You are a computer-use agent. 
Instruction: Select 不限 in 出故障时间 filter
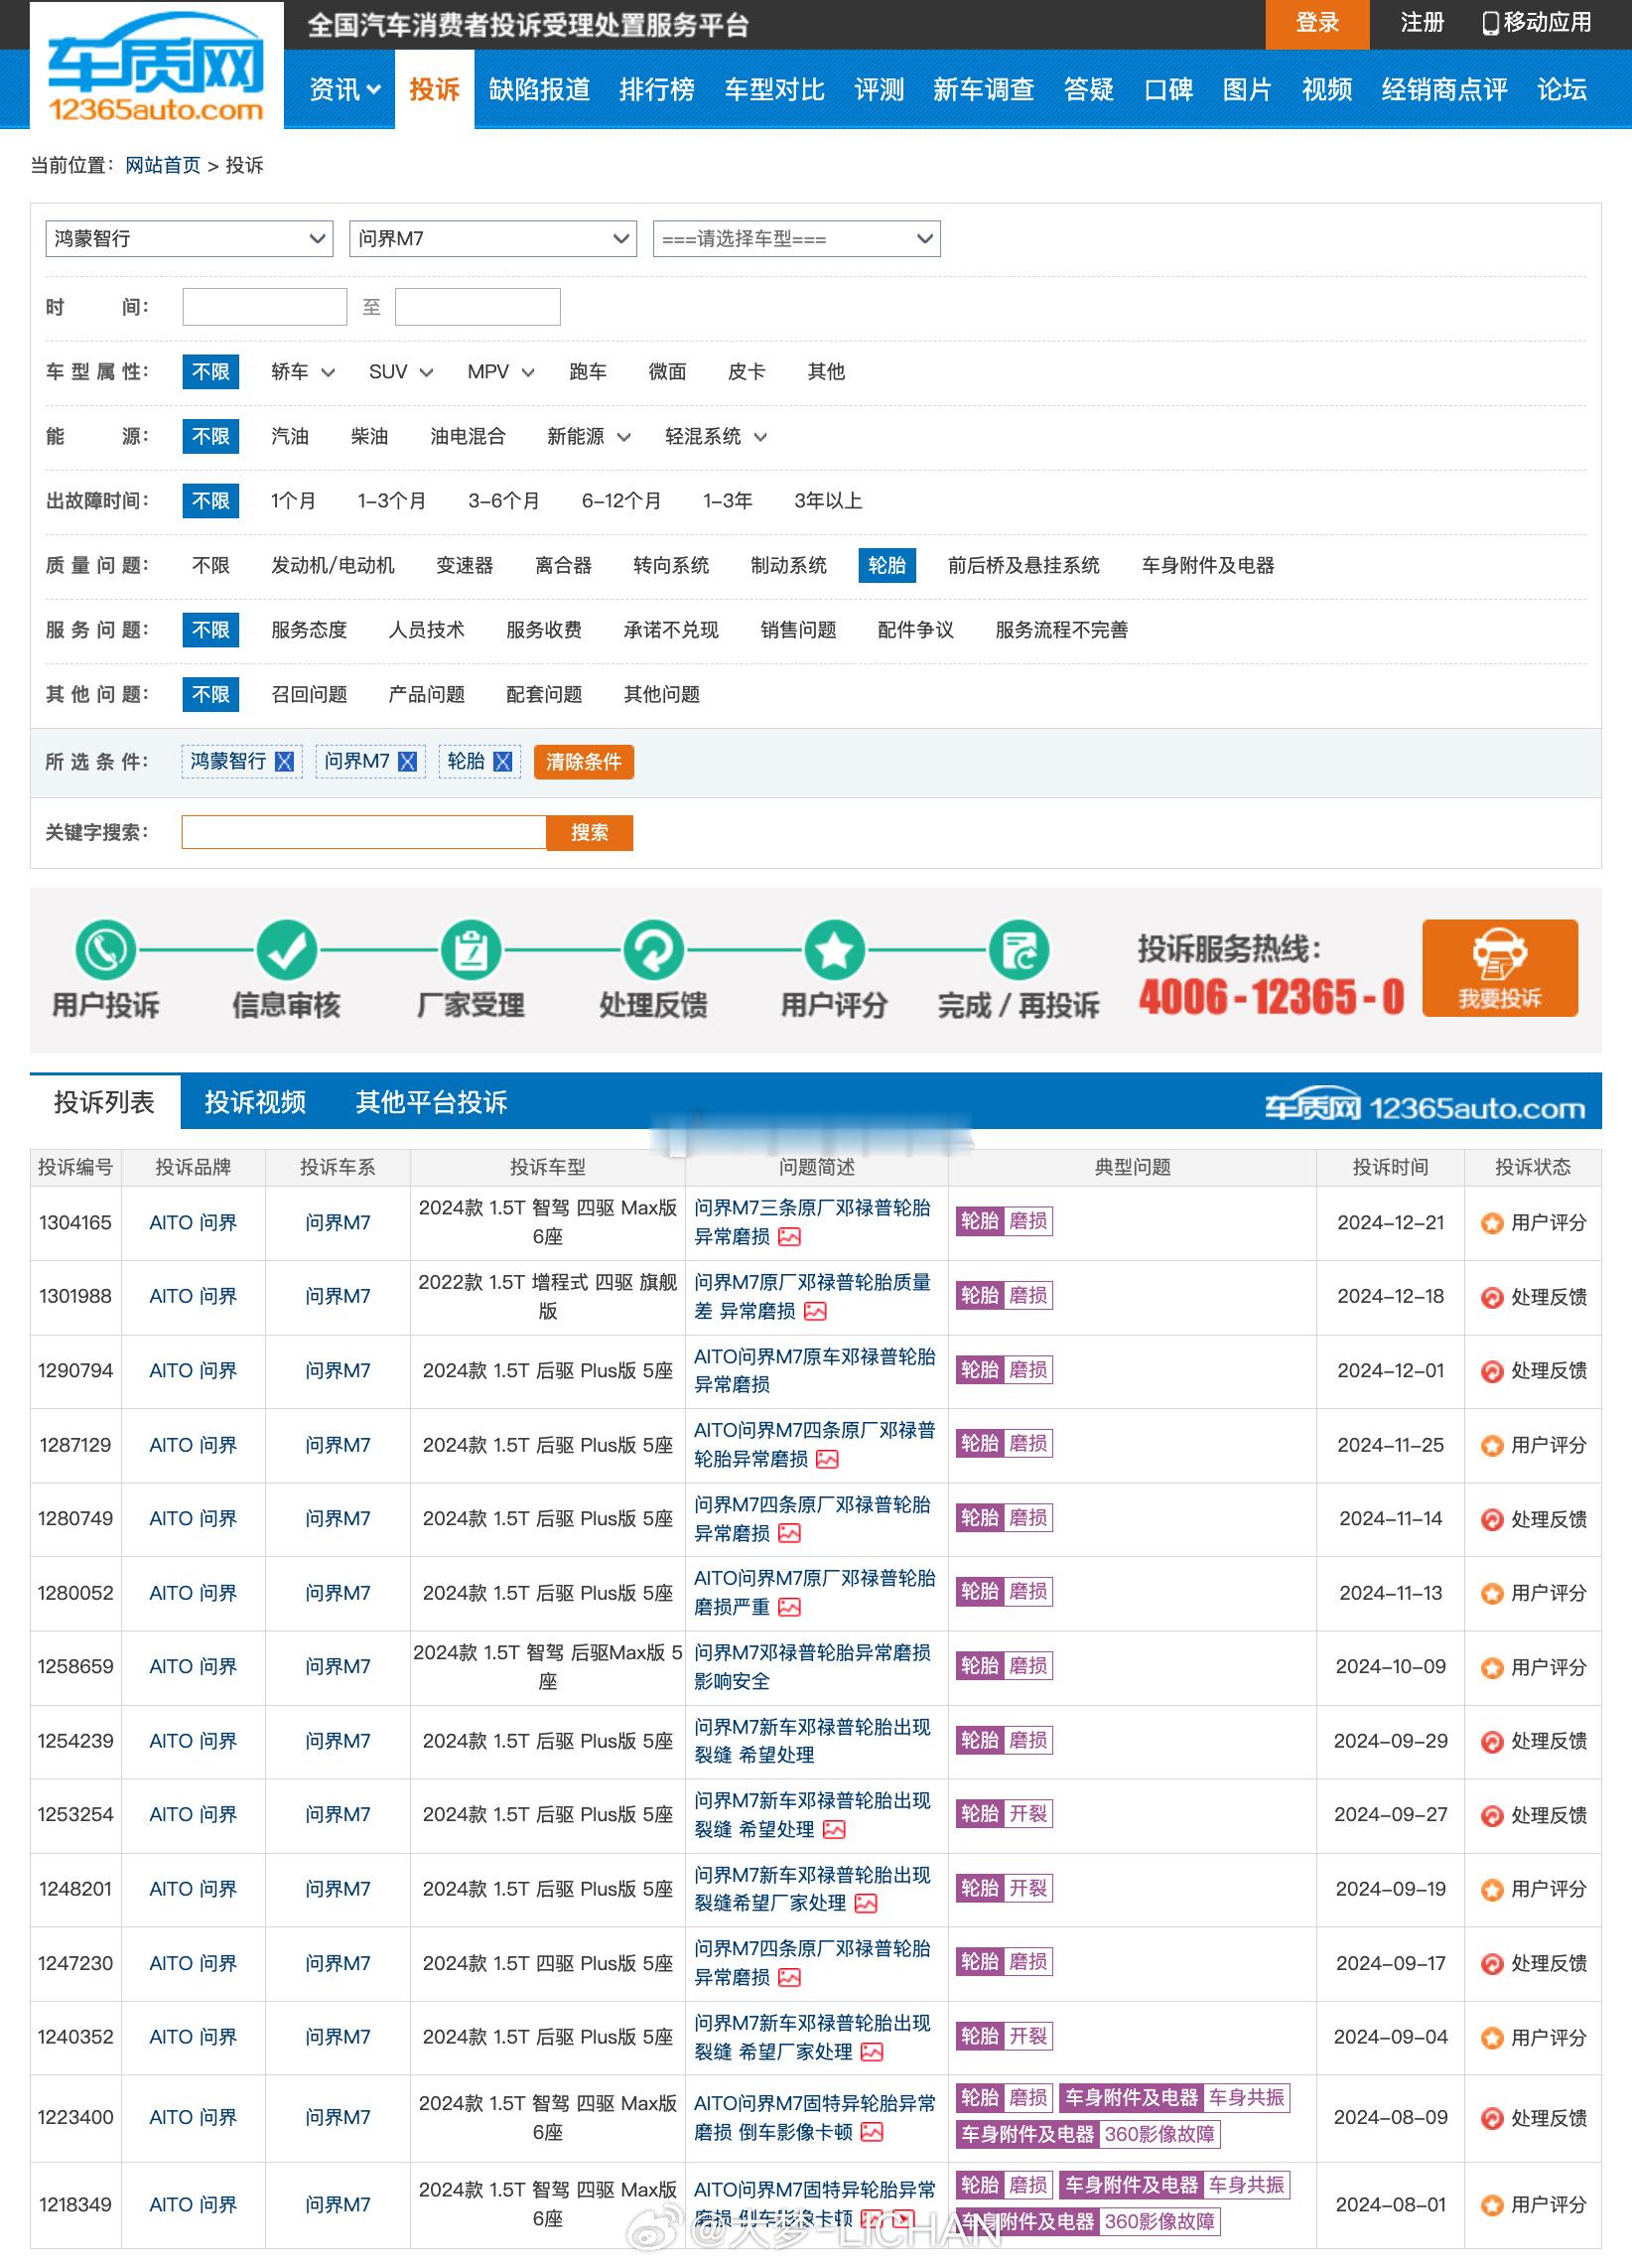(x=211, y=501)
